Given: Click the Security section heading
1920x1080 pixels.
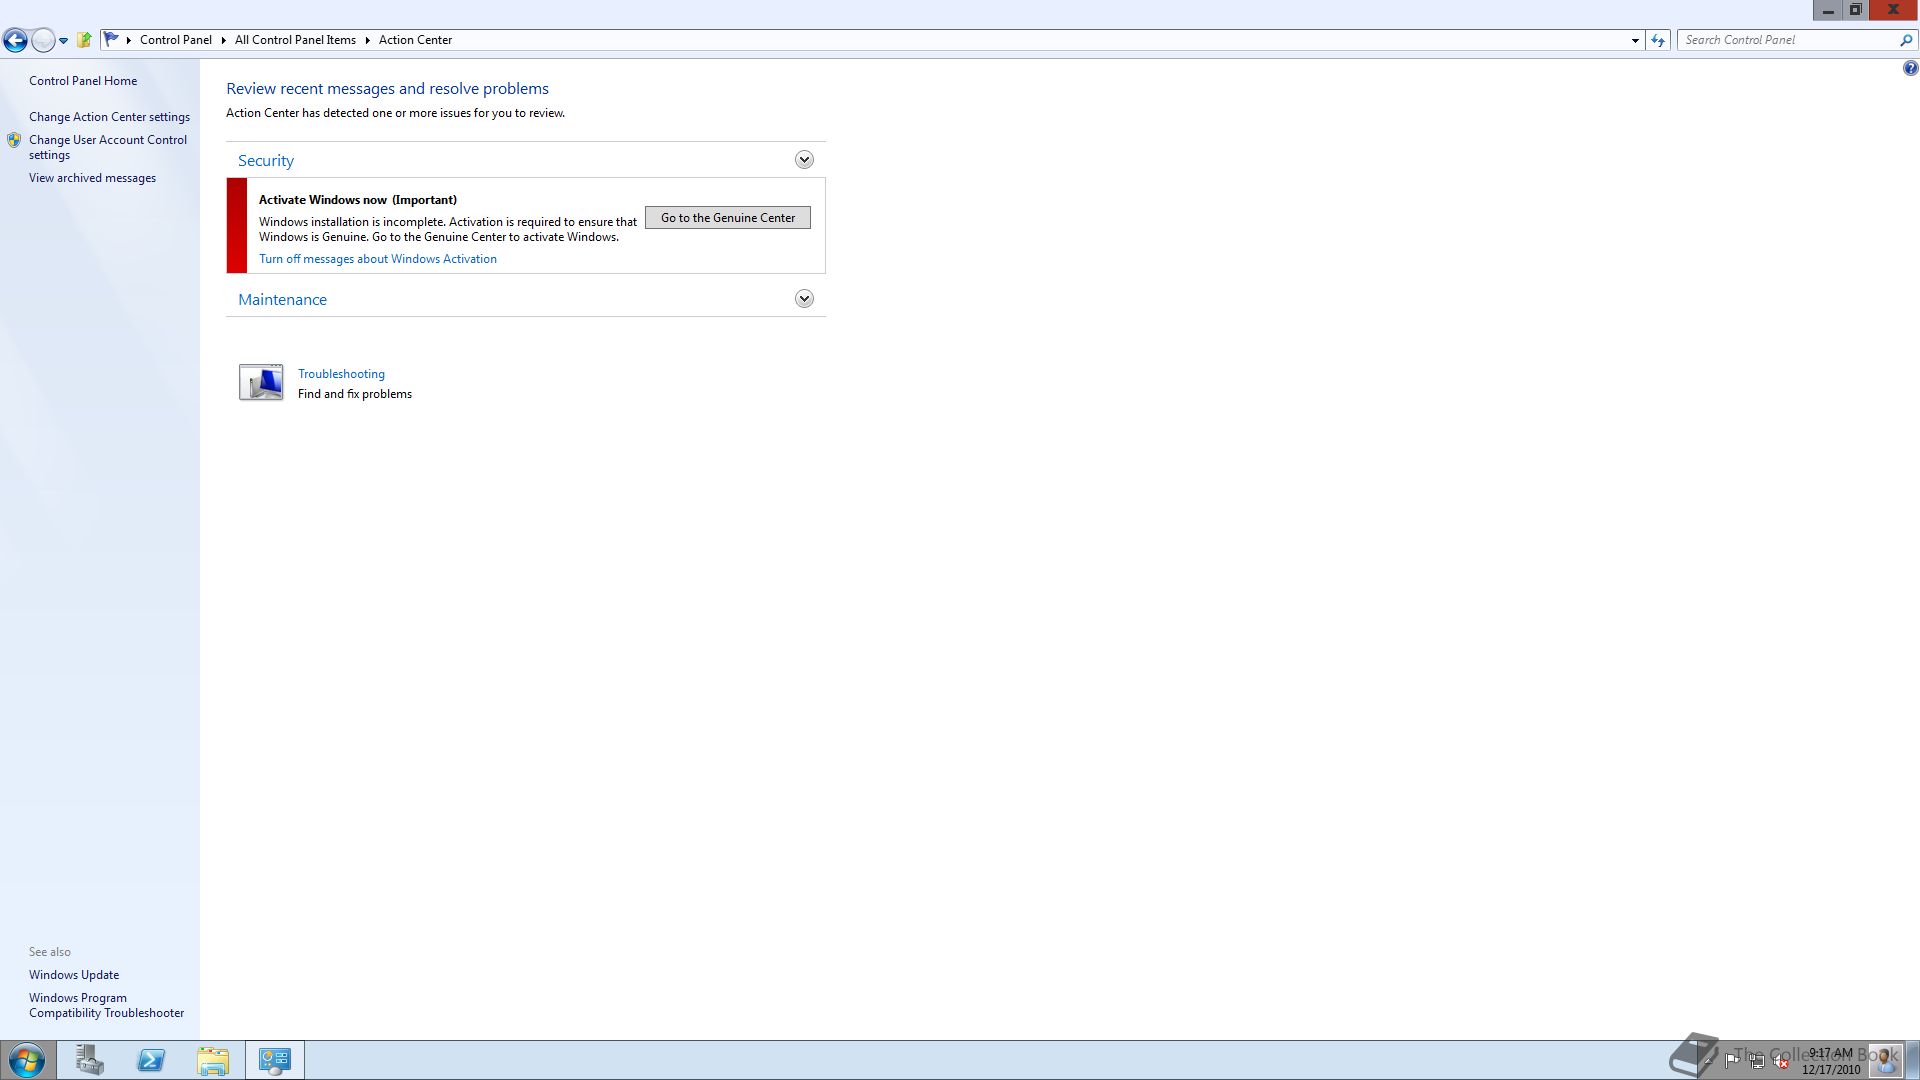Looking at the screenshot, I should (x=266, y=161).
